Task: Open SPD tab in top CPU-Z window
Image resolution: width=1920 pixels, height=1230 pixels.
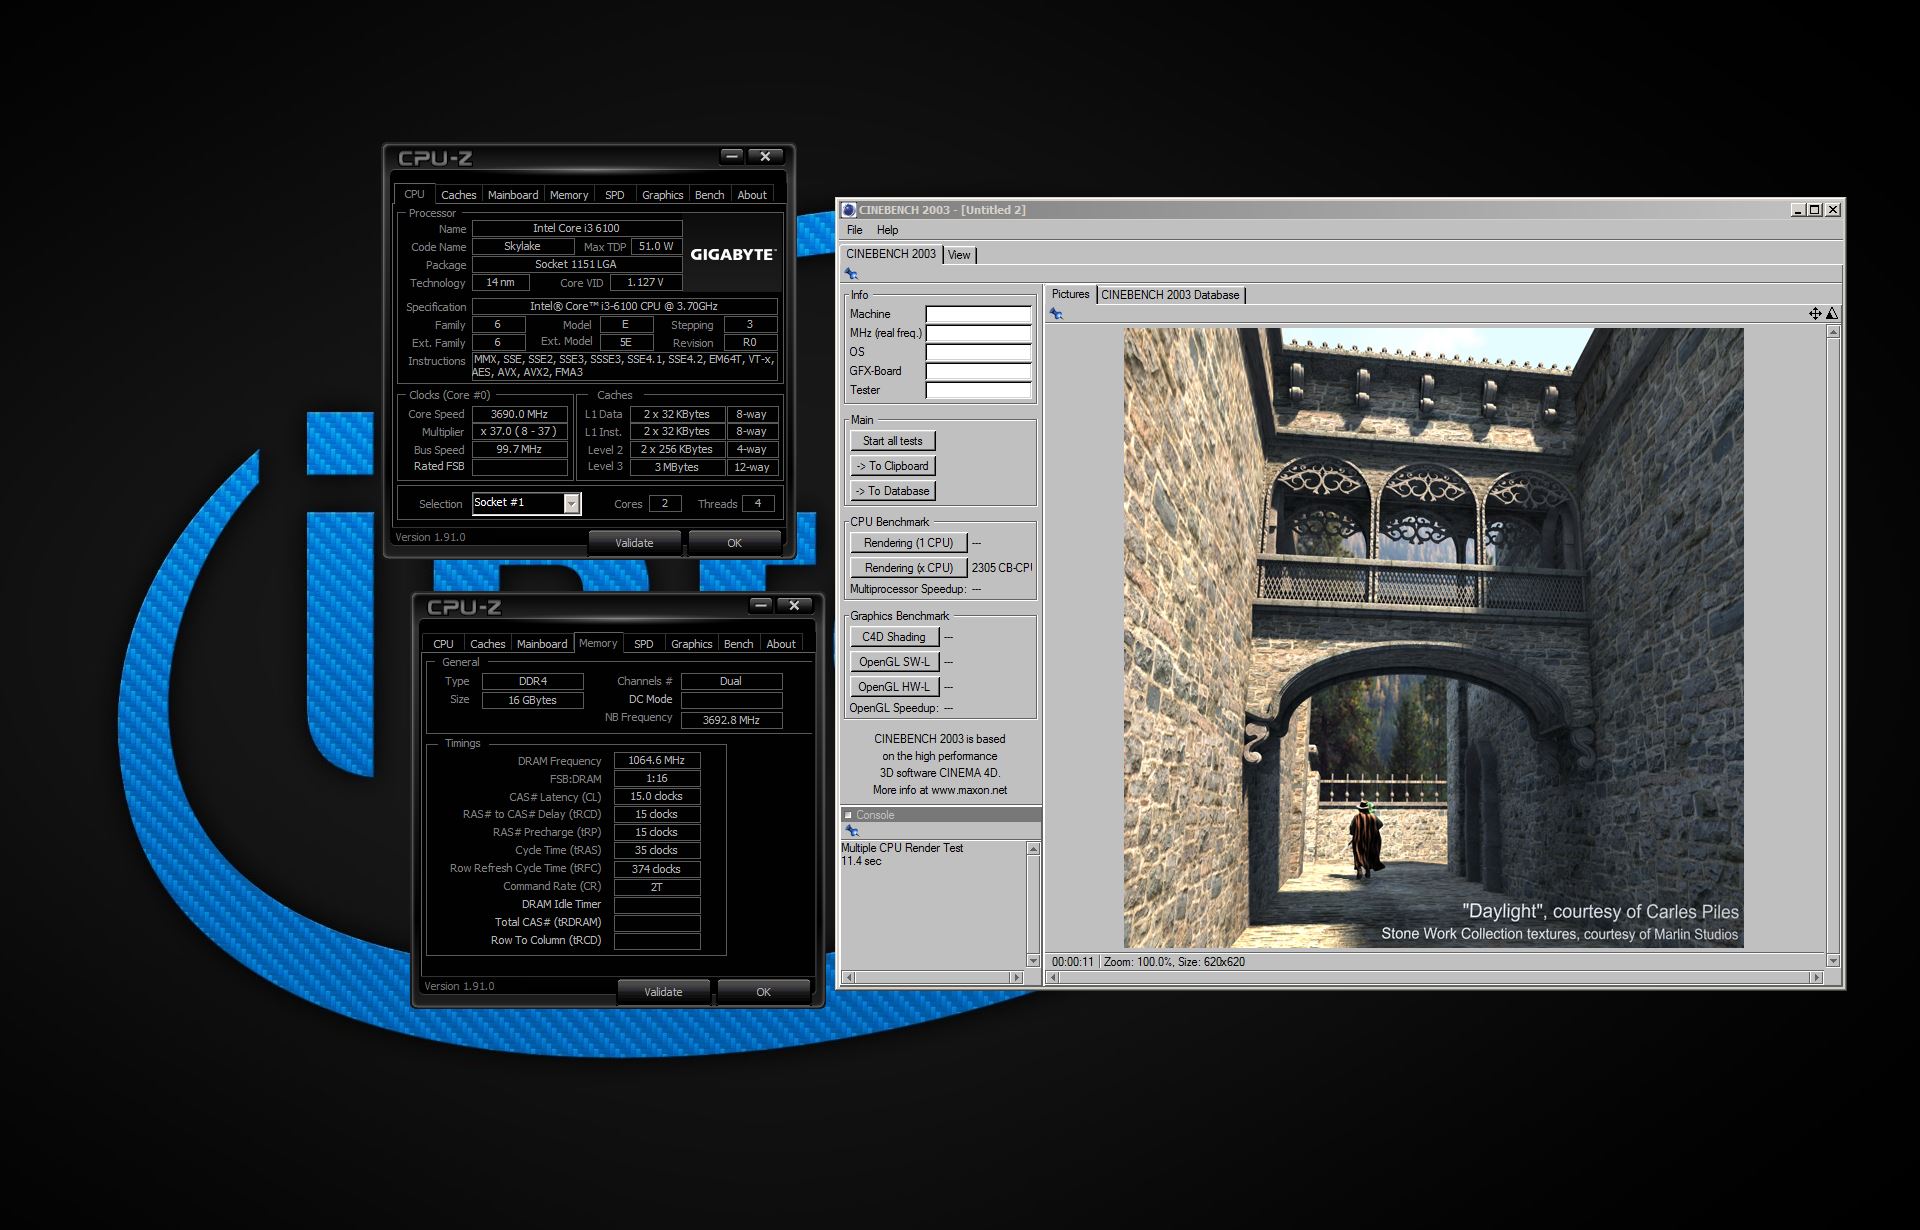Action: click(615, 195)
